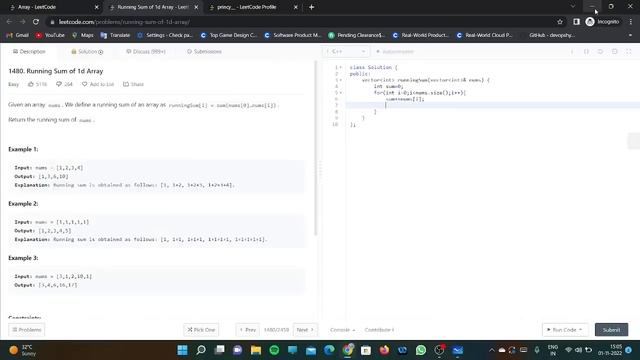Click the Share button
Viewport: 640px width, 360px height.
[x=133, y=84]
